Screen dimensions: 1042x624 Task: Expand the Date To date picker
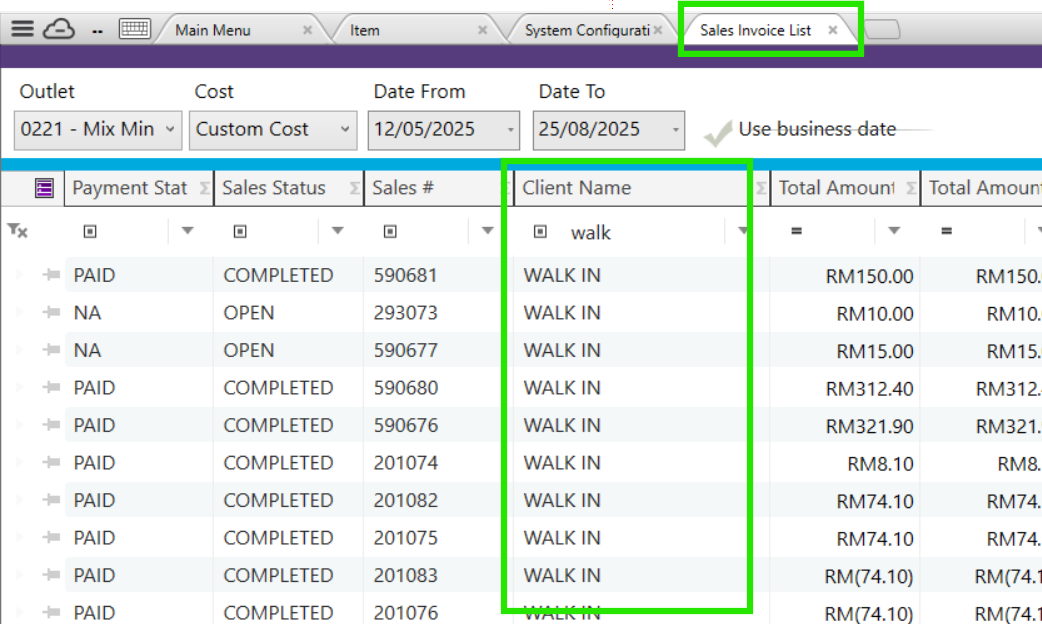[x=676, y=130]
